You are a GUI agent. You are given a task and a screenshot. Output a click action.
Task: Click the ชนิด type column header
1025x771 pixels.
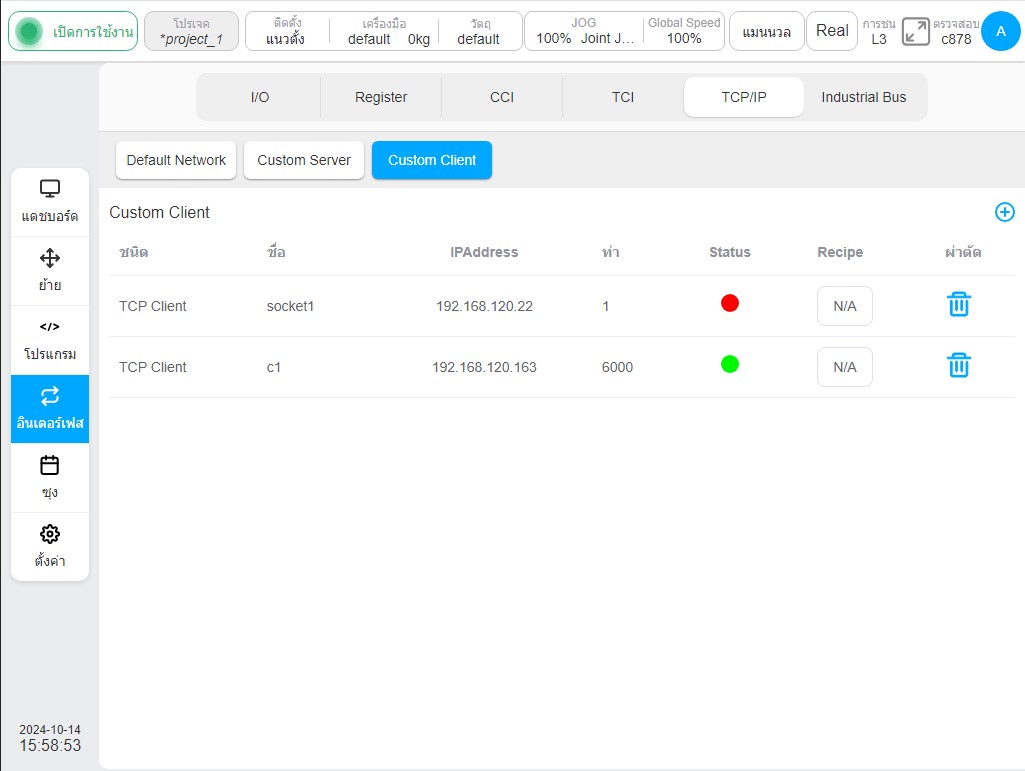point(133,252)
